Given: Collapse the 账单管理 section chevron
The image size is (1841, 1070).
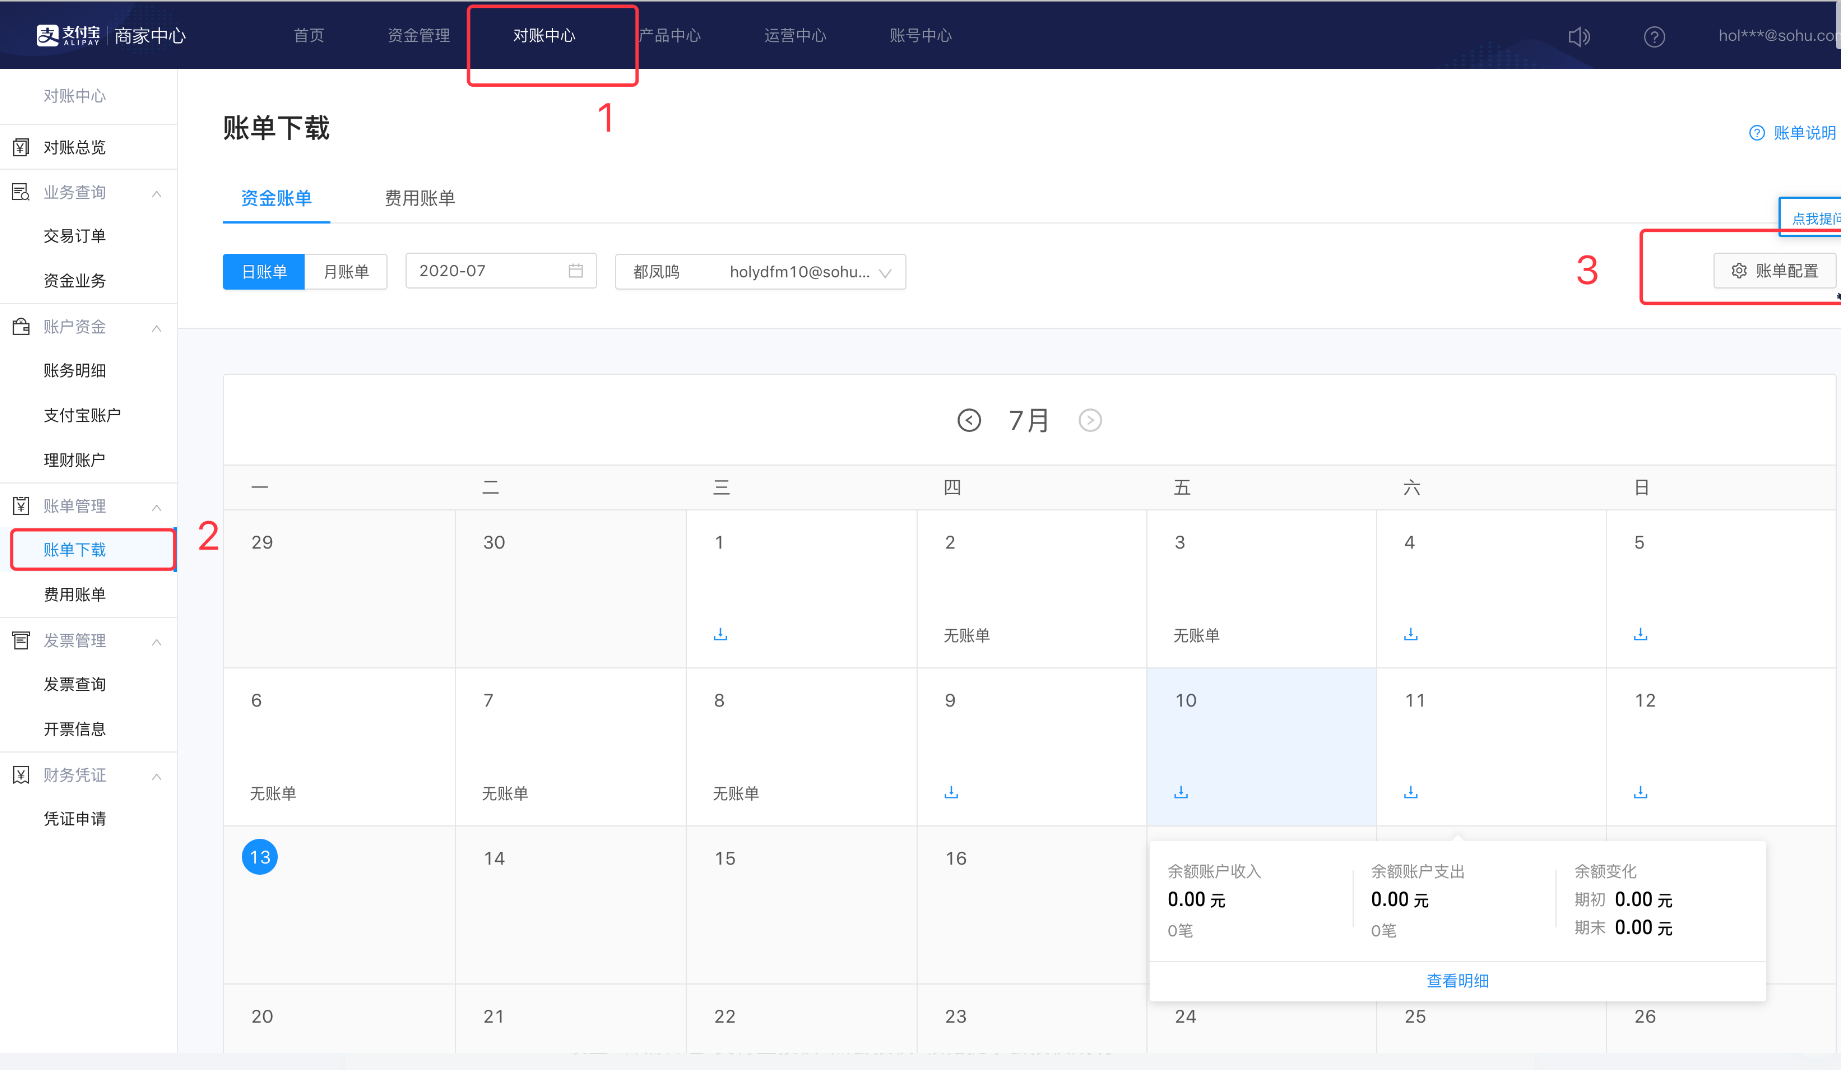Looking at the screenshot, I should coord(157,507).
